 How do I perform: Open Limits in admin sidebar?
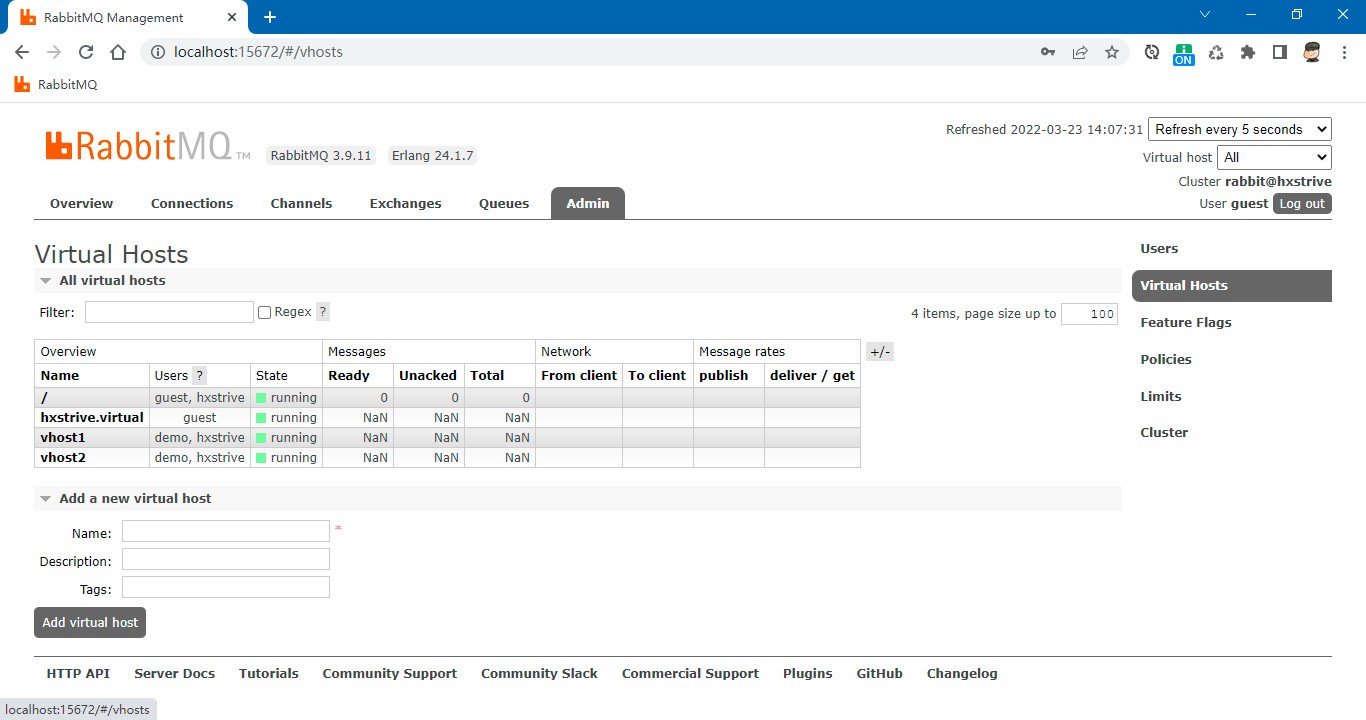click(1161, 397)
